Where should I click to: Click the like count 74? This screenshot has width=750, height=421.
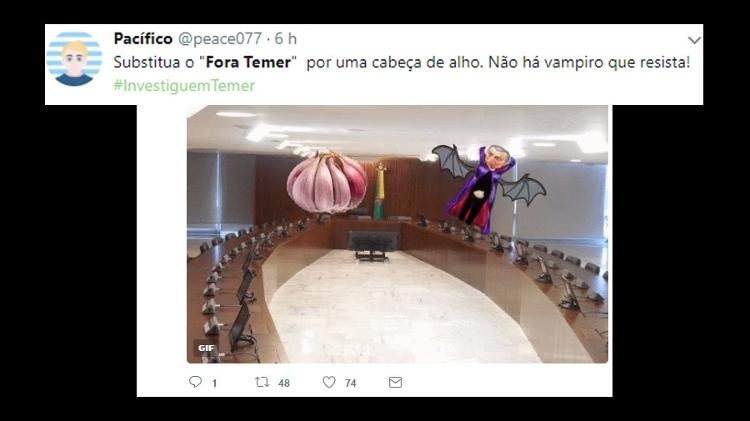pos(351,383)
